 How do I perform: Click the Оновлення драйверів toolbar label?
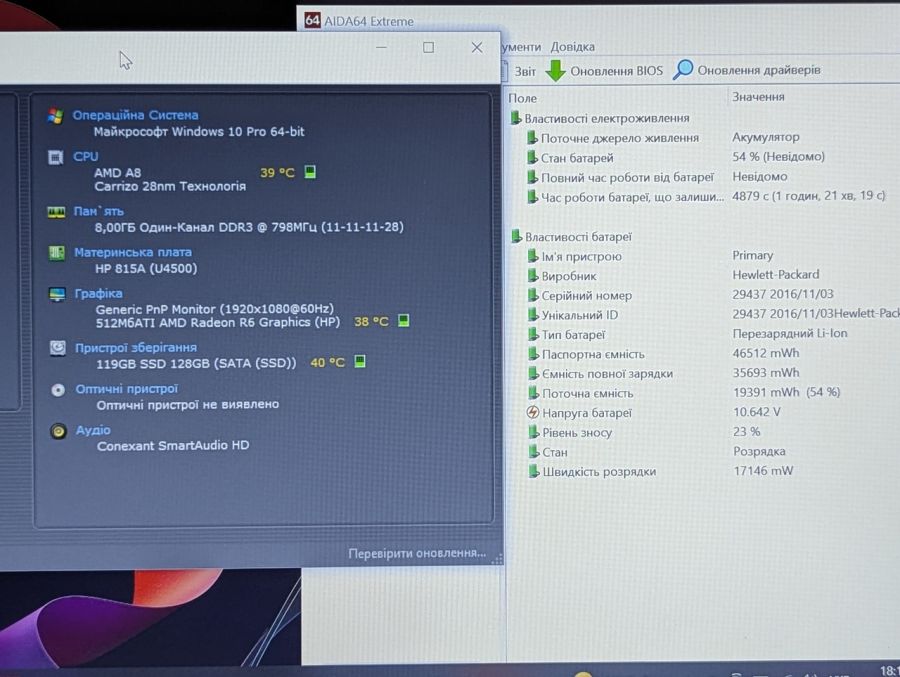pyautogui.click(x=759, y=69)
